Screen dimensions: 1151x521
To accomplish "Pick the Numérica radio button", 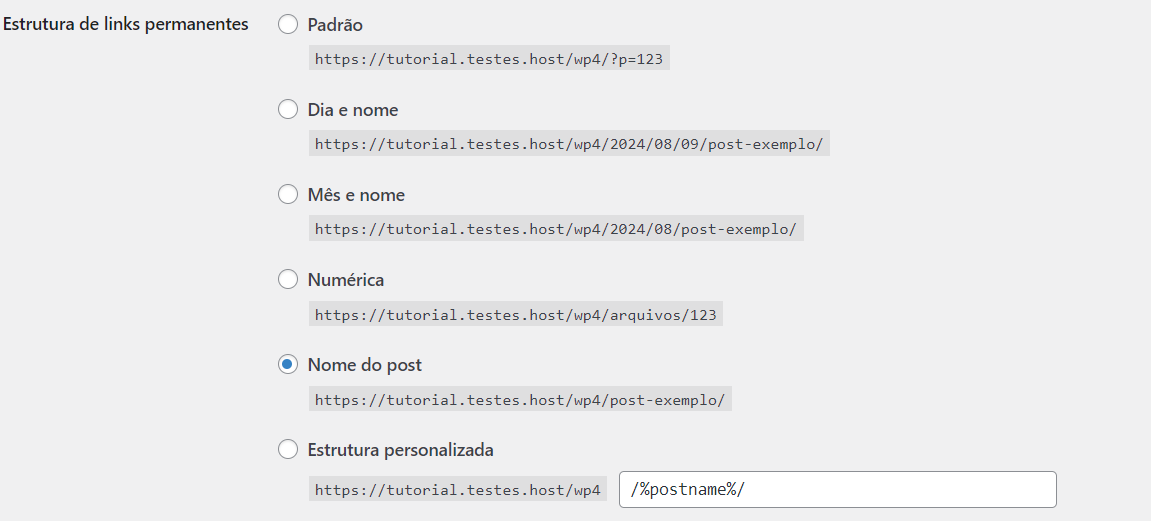I will click(288, 280).
